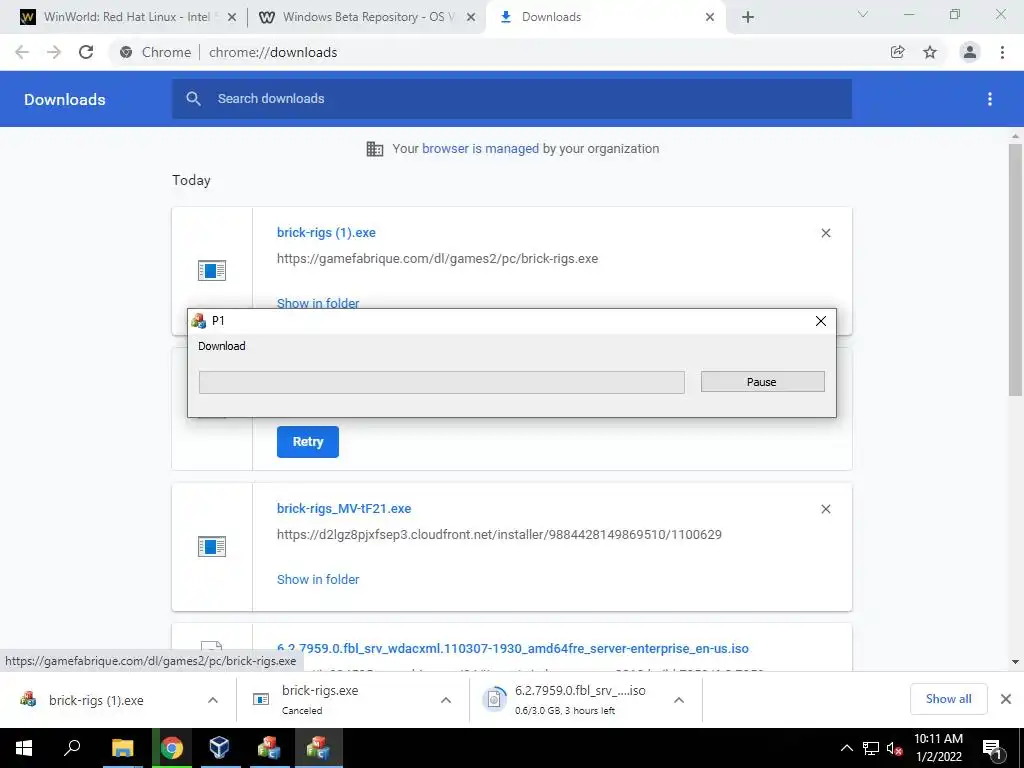Click file icon of brick-rigs_MV-tF21.exe entry
The width and height of the screenshot is (1024, 768).
(x=212, y=546)
